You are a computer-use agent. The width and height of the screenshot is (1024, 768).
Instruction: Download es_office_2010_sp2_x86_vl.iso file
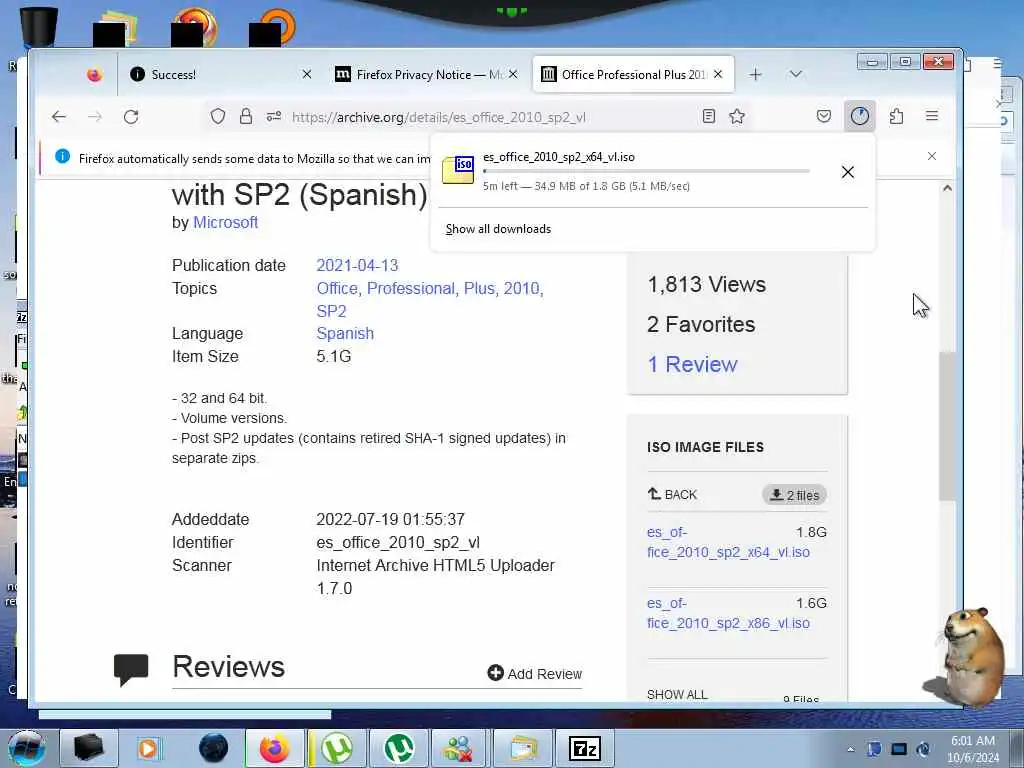coord(728,613)
